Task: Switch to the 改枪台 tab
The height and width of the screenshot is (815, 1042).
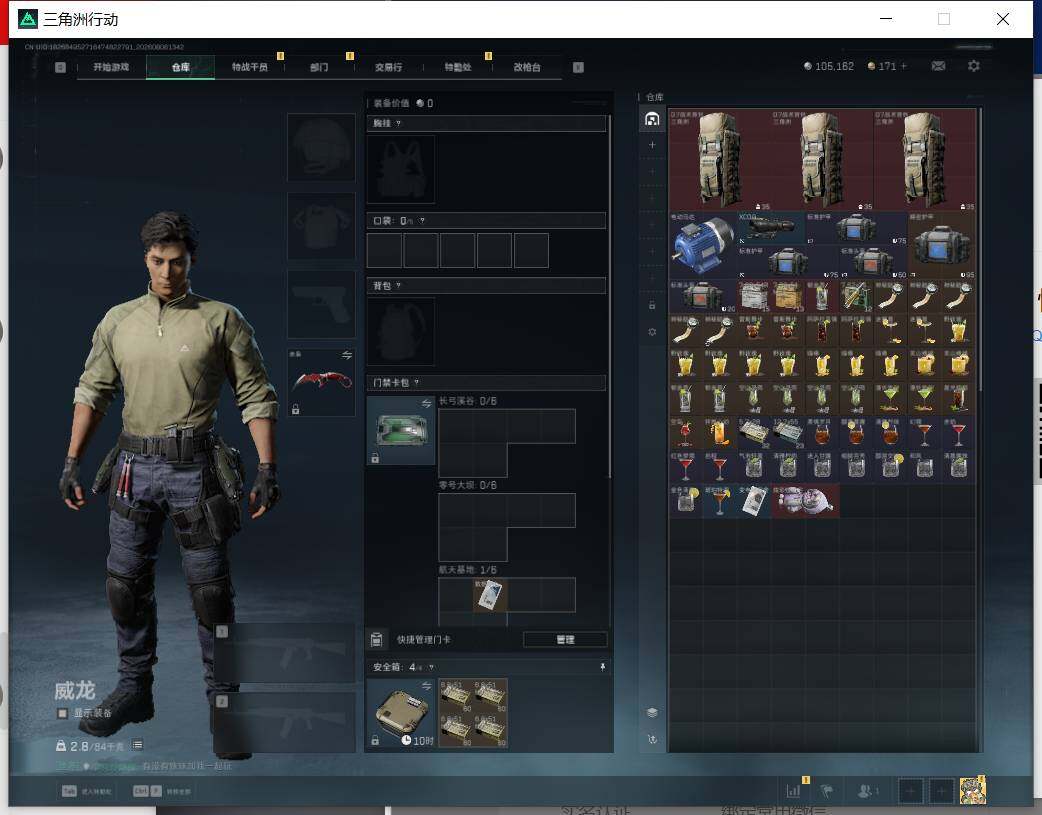Action: point(527,67)
